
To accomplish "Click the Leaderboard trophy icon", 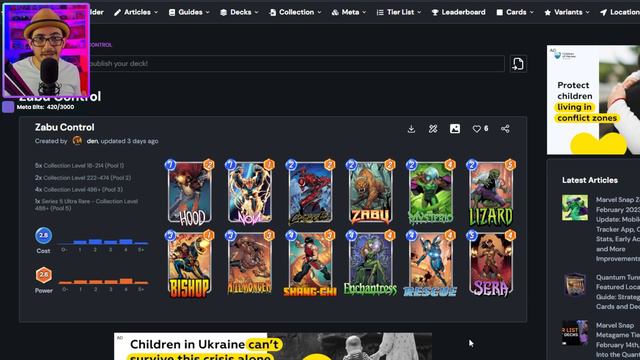I will 435,13.
